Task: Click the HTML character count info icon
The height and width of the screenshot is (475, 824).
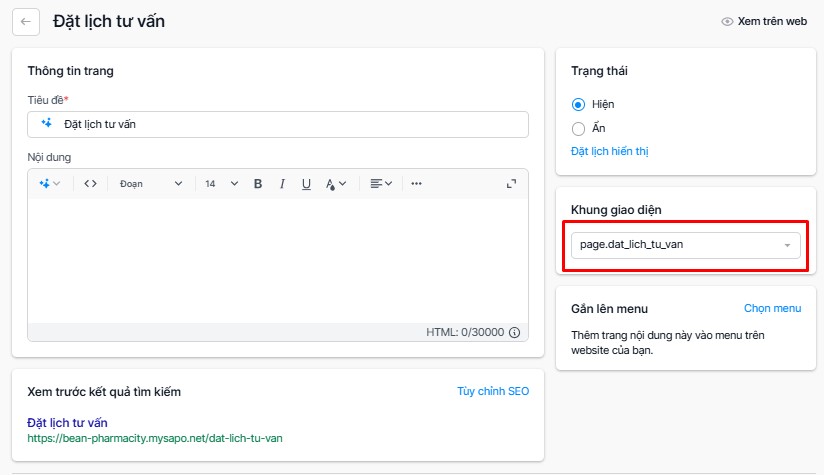Action: [515, 332]
